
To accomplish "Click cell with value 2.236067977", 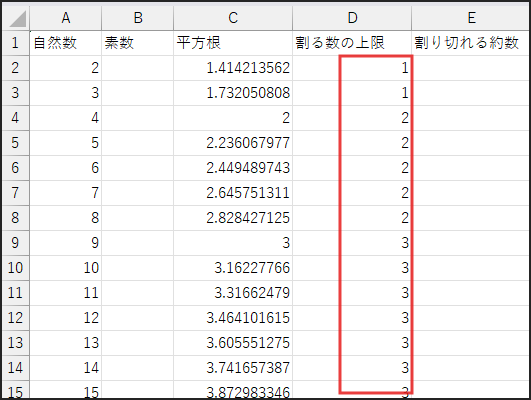I will tap(233, 143).
